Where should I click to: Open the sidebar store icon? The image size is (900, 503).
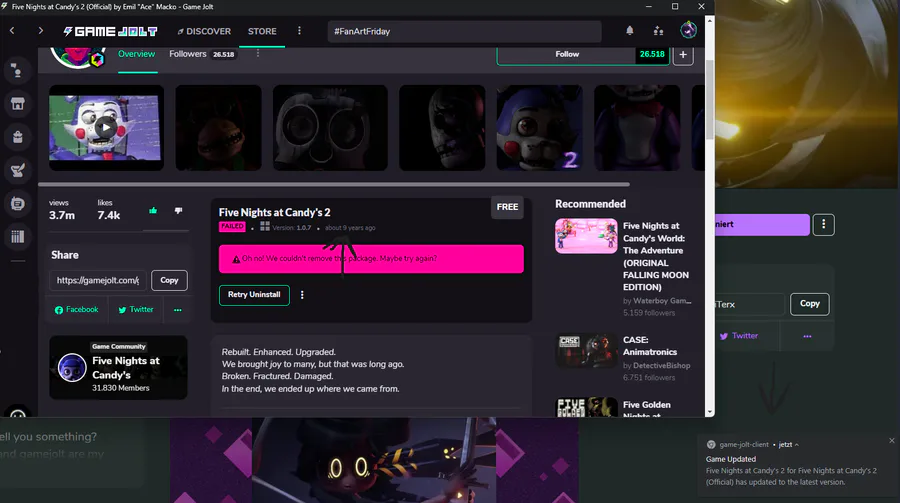(18, 104)
